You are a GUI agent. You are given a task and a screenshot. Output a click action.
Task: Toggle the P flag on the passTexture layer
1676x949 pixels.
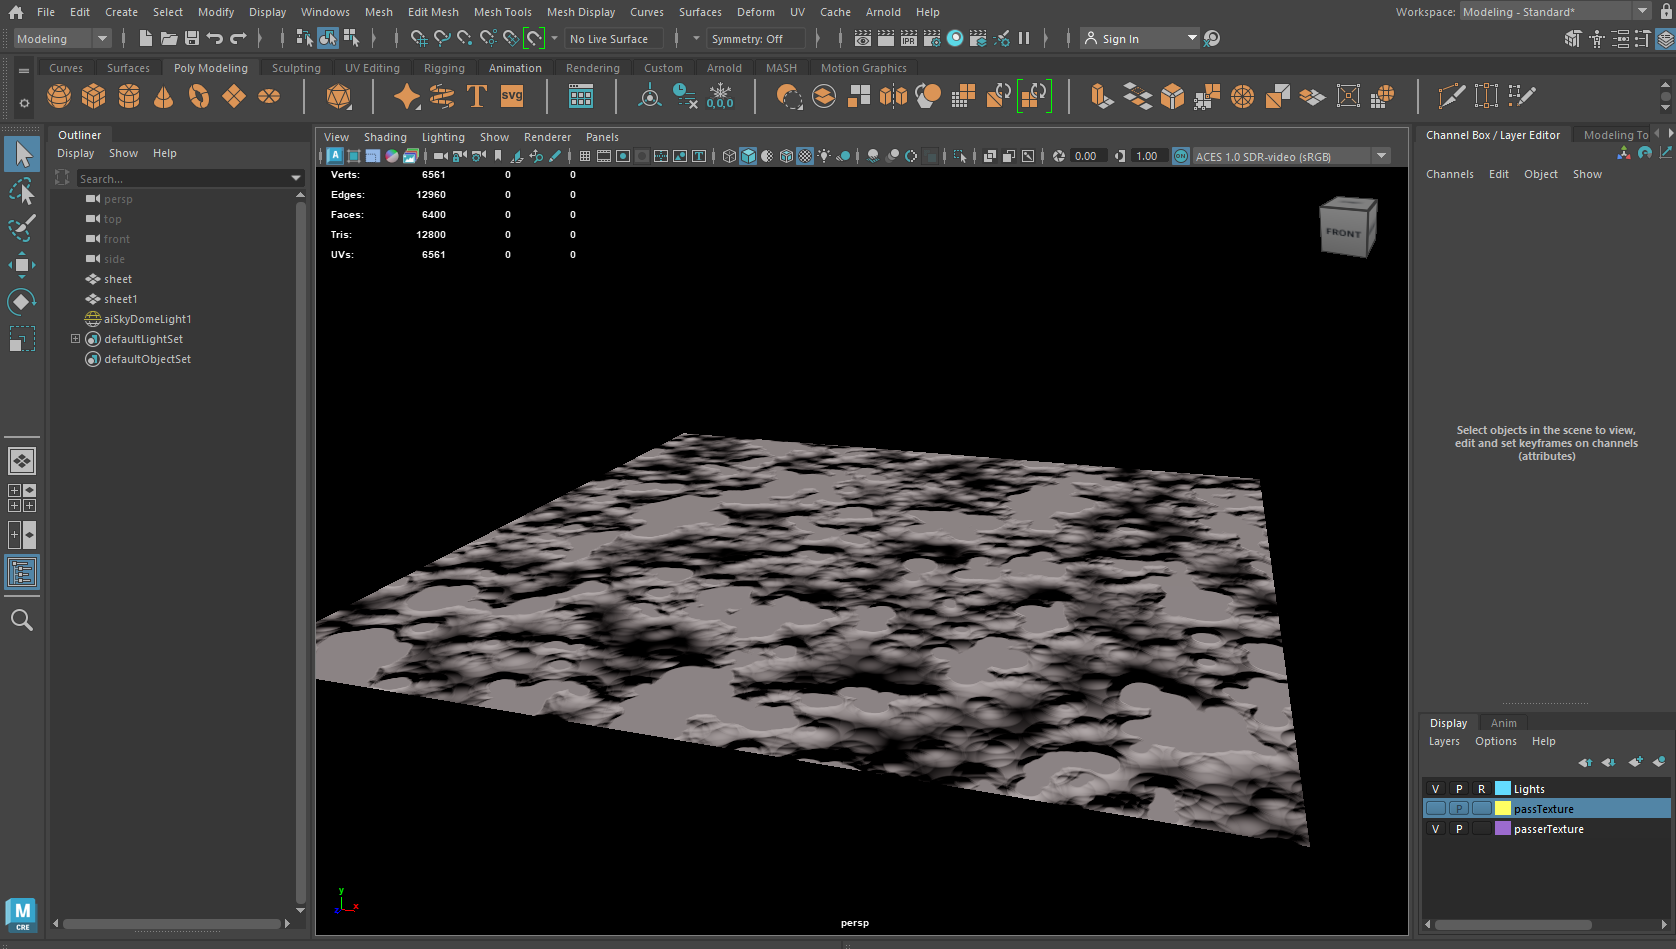[x=1459, y=807]
